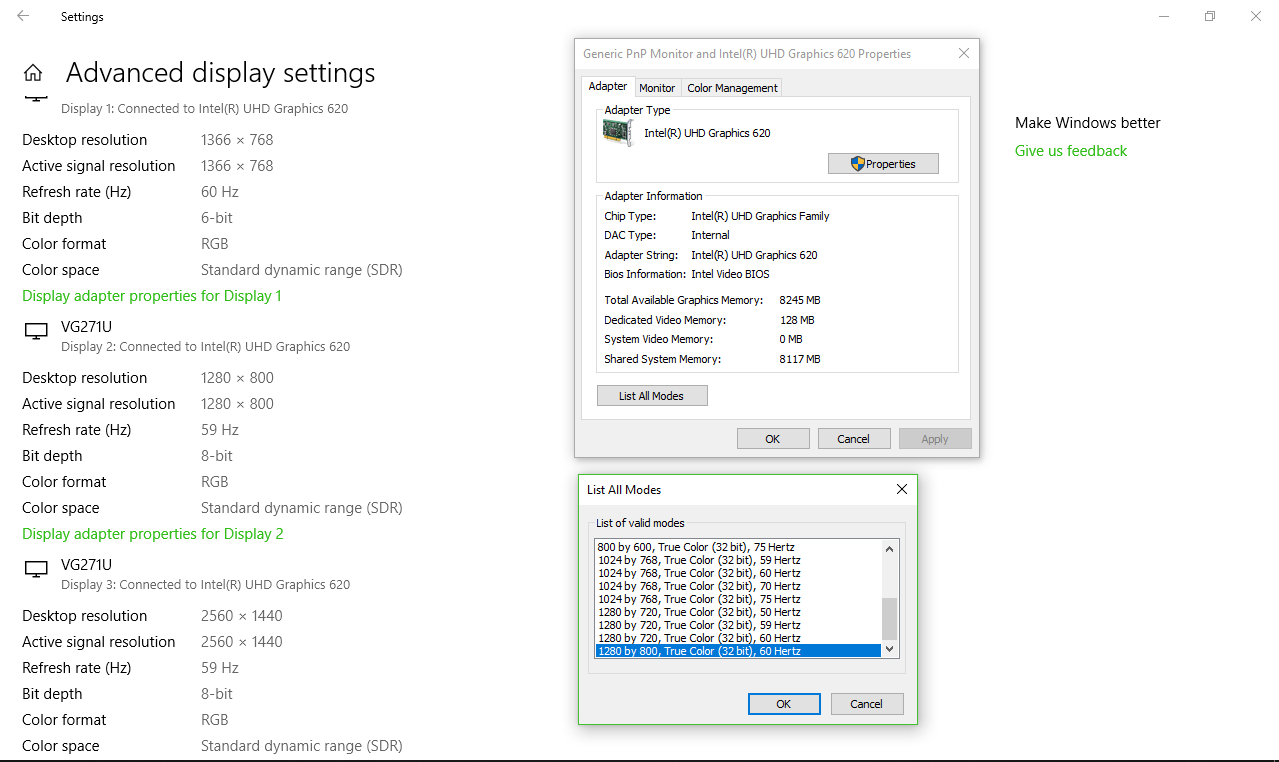The height and width of the screenshot is (762, 1279).
Task: Click monitor icon beside Display 2 VG271U
Action: tap(36, 331)
